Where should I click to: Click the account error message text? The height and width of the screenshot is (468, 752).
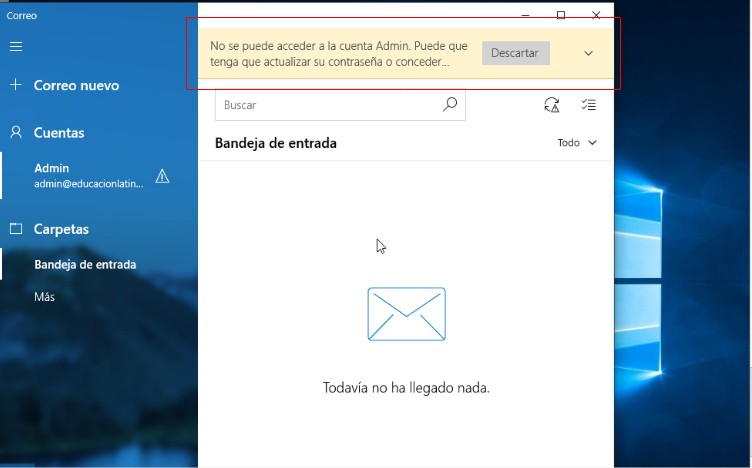click(339, 54)
